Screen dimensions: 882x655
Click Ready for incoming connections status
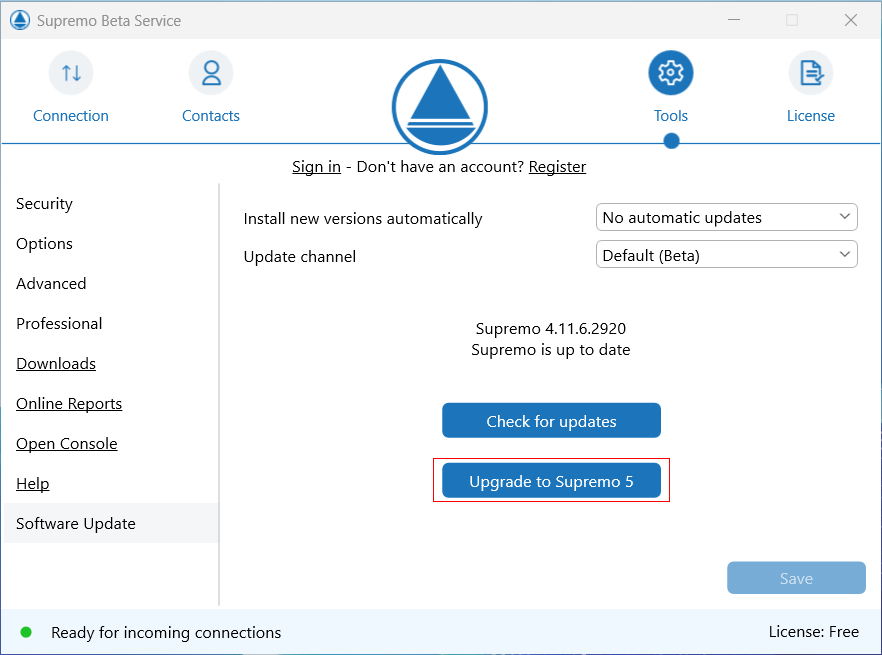coord(166,632)
